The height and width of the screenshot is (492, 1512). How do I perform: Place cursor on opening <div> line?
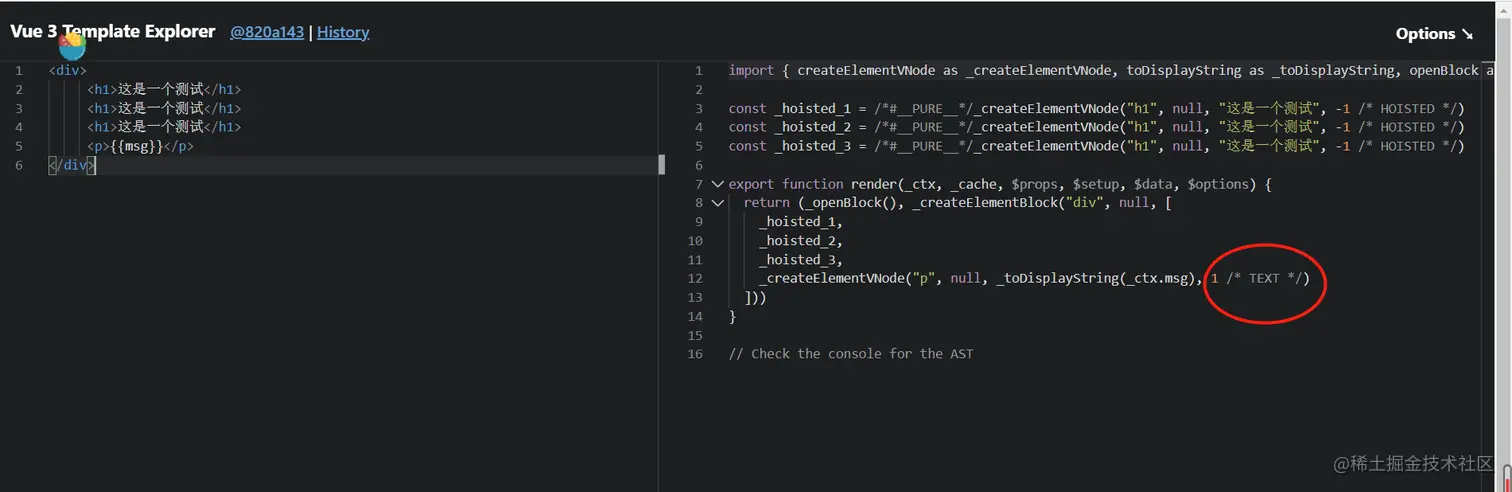68,71
